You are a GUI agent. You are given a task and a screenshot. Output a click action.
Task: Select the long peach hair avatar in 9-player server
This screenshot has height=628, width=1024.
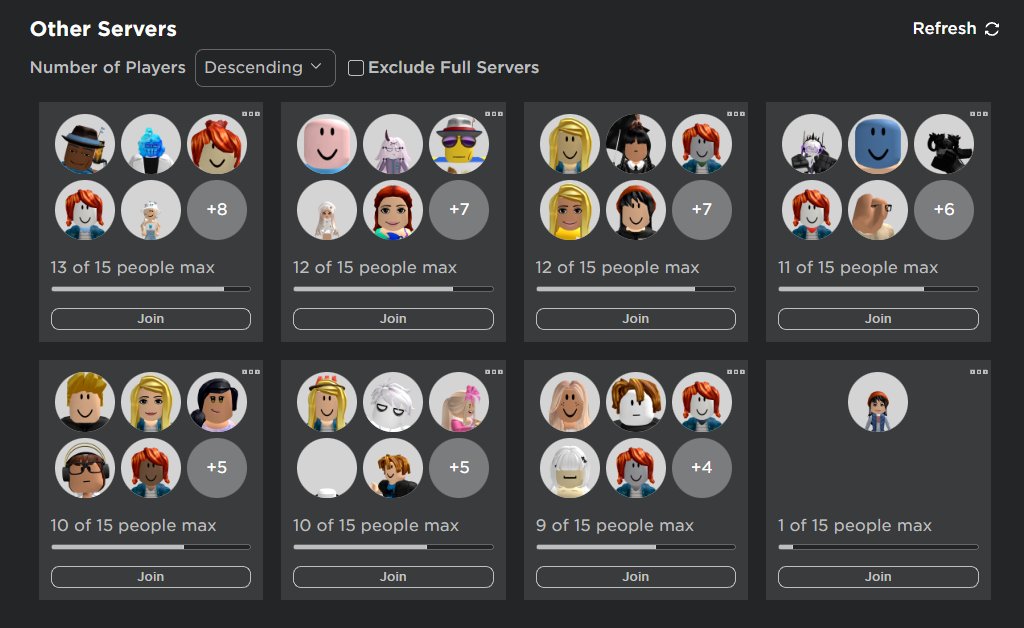(x=569, y=401)
